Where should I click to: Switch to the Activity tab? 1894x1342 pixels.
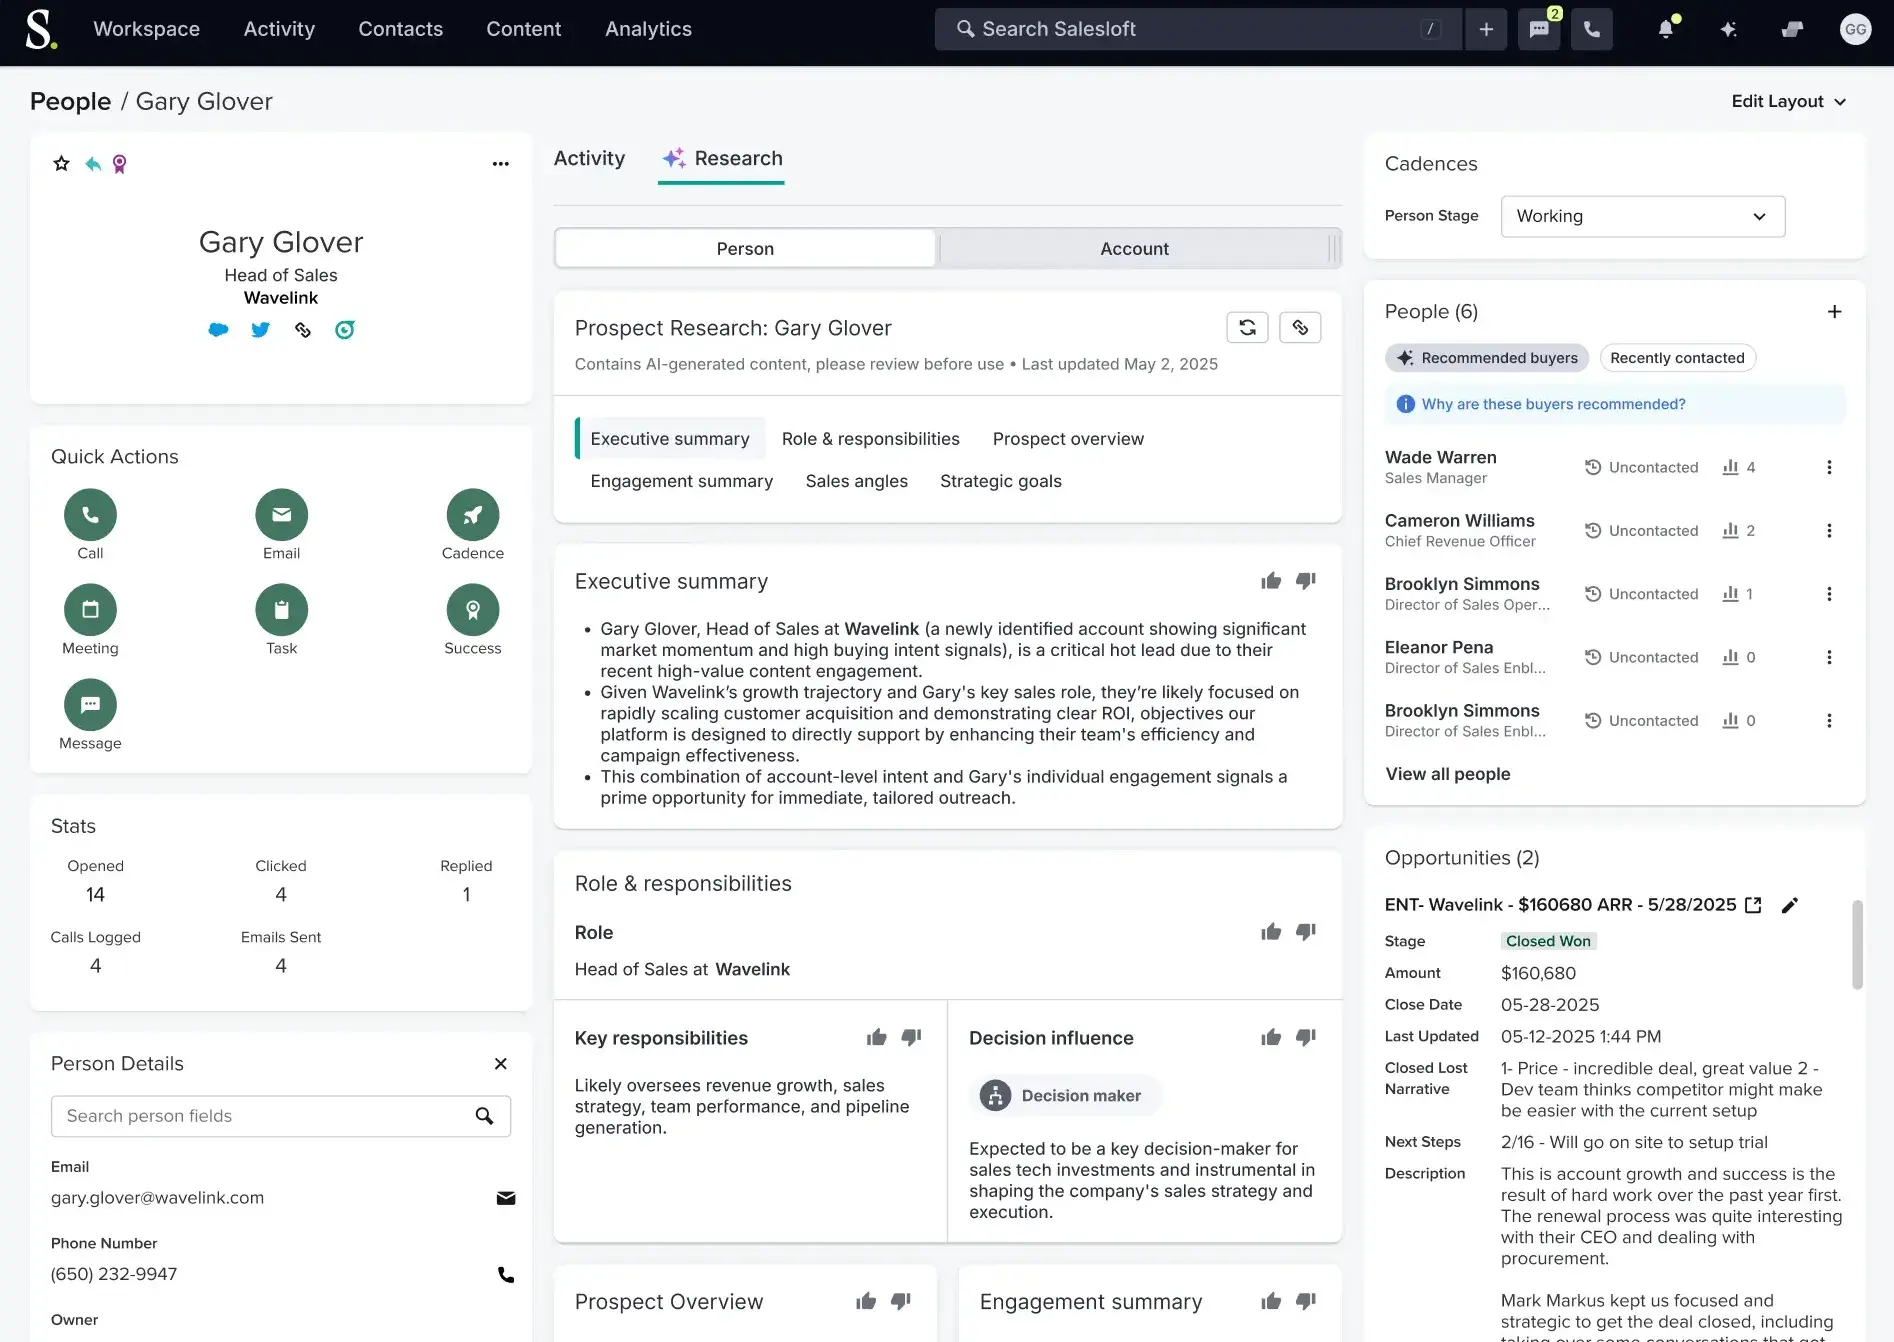[x=589, y=158]
